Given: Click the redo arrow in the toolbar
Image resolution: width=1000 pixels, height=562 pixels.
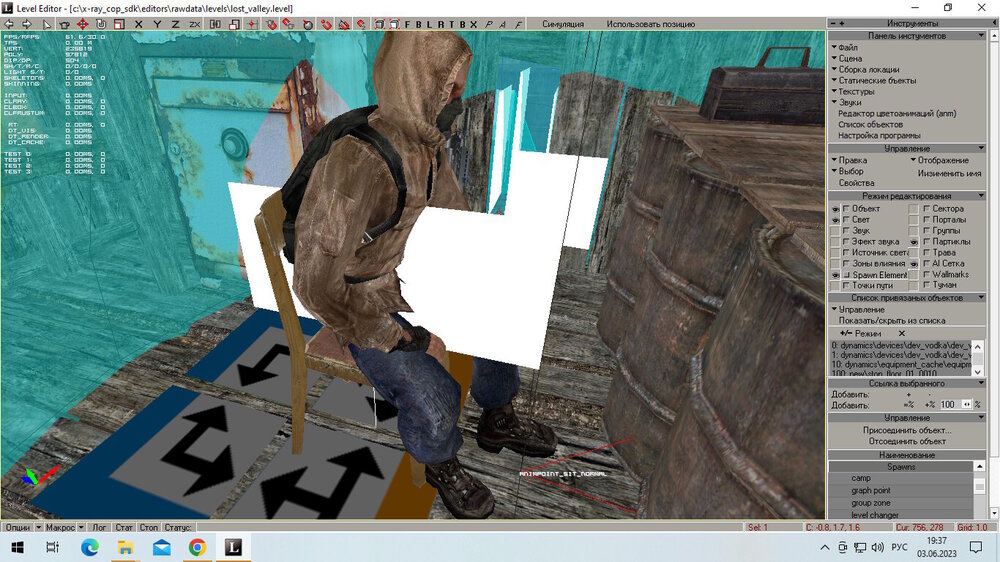Looking at the screenshot, I should coord(28,23).
